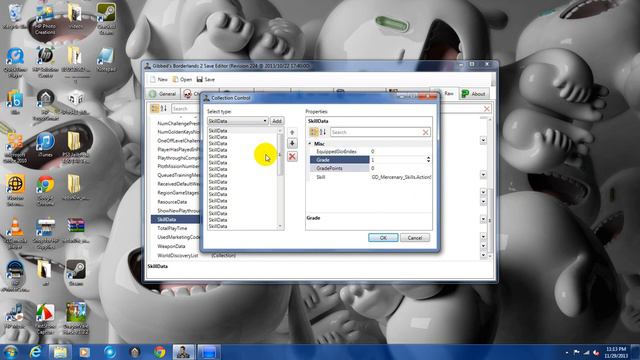Viewport: 640px width, 360px height.
Task: Select TotalPlayTime in raw list
Action: (172, 228)
